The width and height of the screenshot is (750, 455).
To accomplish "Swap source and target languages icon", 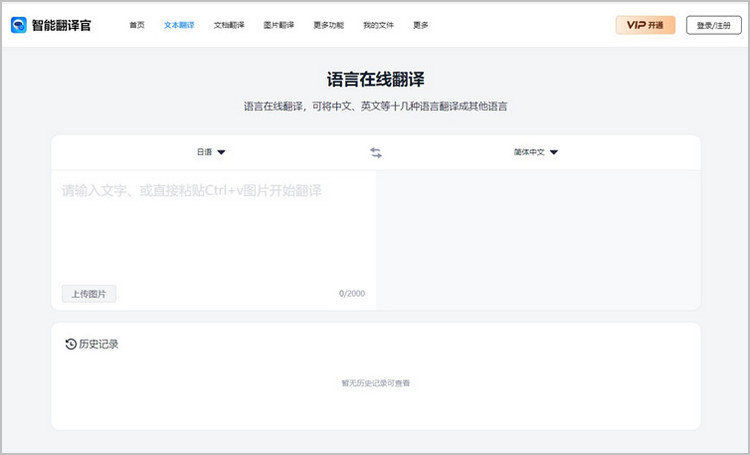I will coord(376,153).
